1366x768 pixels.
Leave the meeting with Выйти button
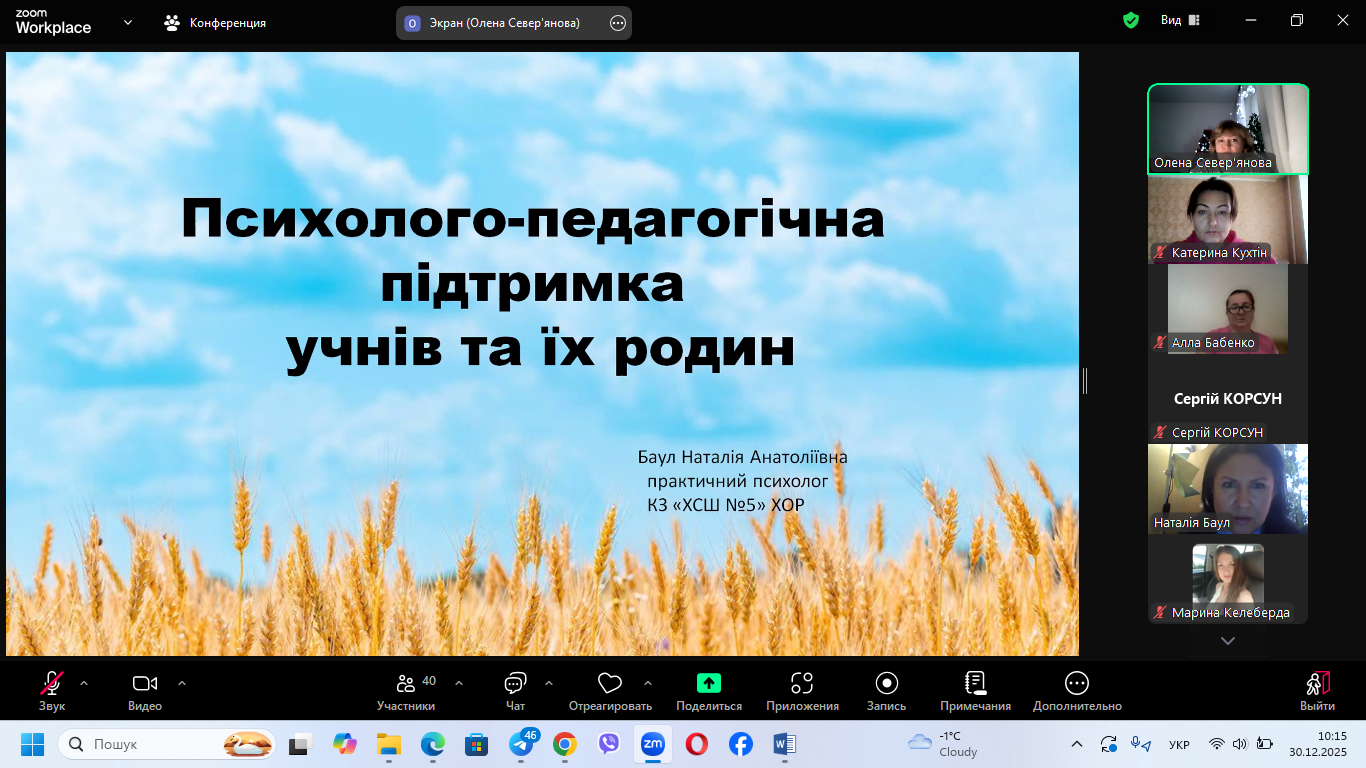tap(1317, 691)
